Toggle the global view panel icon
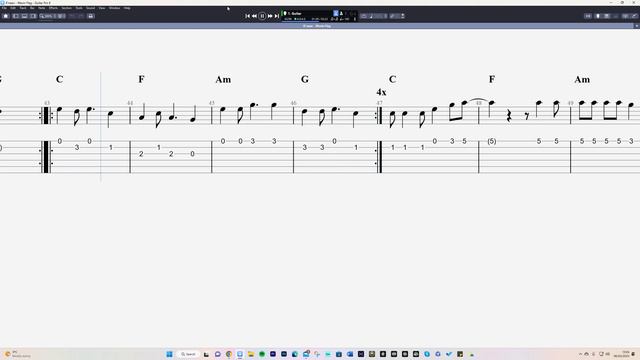640x360 pixels. pyautogui.click(x=24, y=16)
